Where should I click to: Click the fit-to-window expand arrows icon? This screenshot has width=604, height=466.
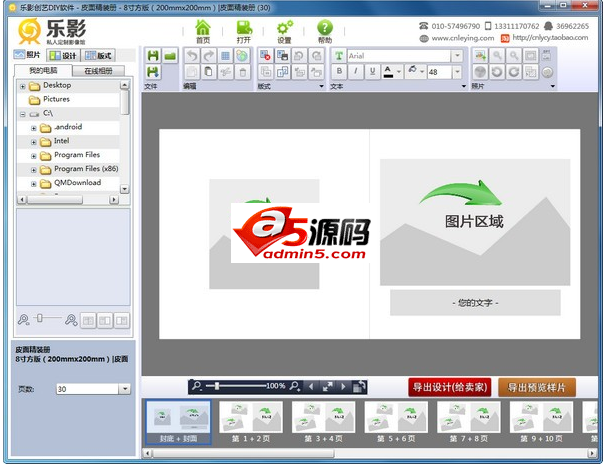point(327,386)
